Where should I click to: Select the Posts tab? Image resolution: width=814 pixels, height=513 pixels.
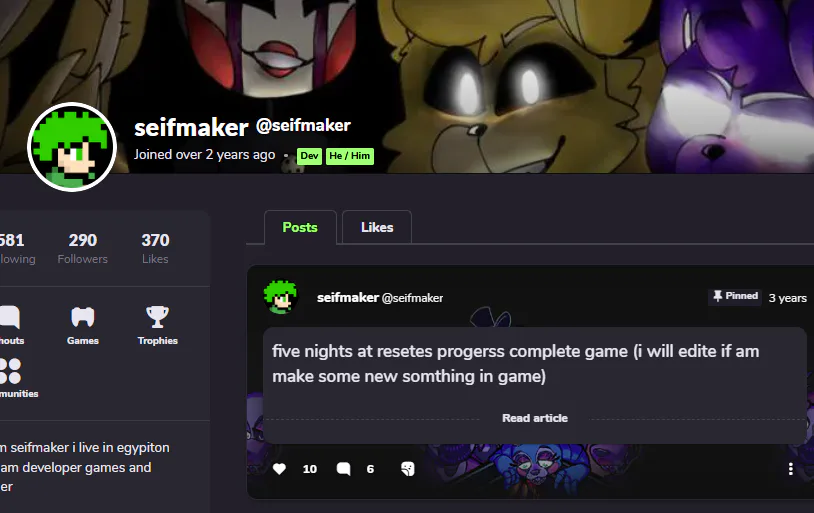pyautogui.click(x=300, y=227)
